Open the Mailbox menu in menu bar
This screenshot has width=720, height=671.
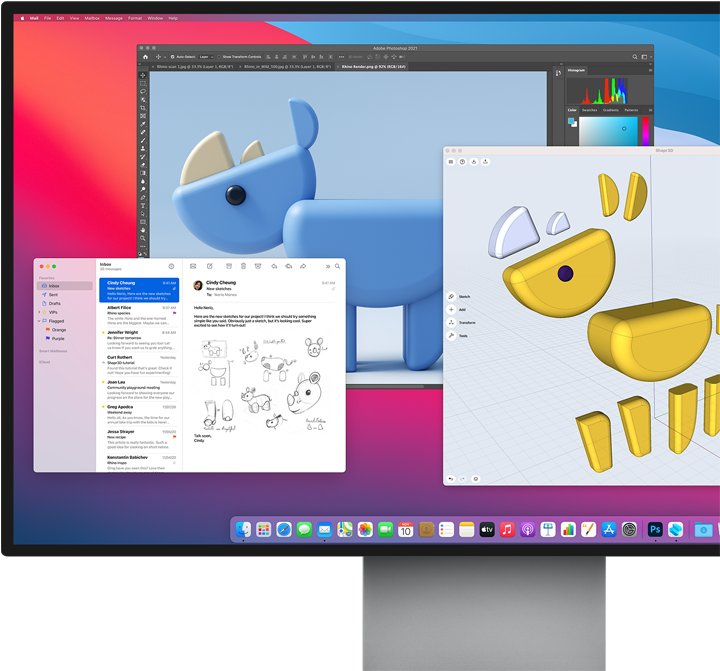coord(92,18)
